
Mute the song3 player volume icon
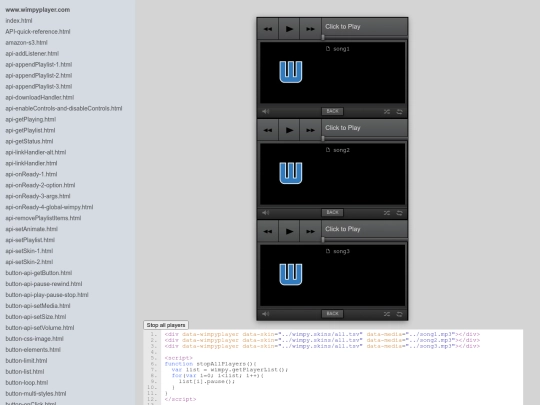(266, 314)
